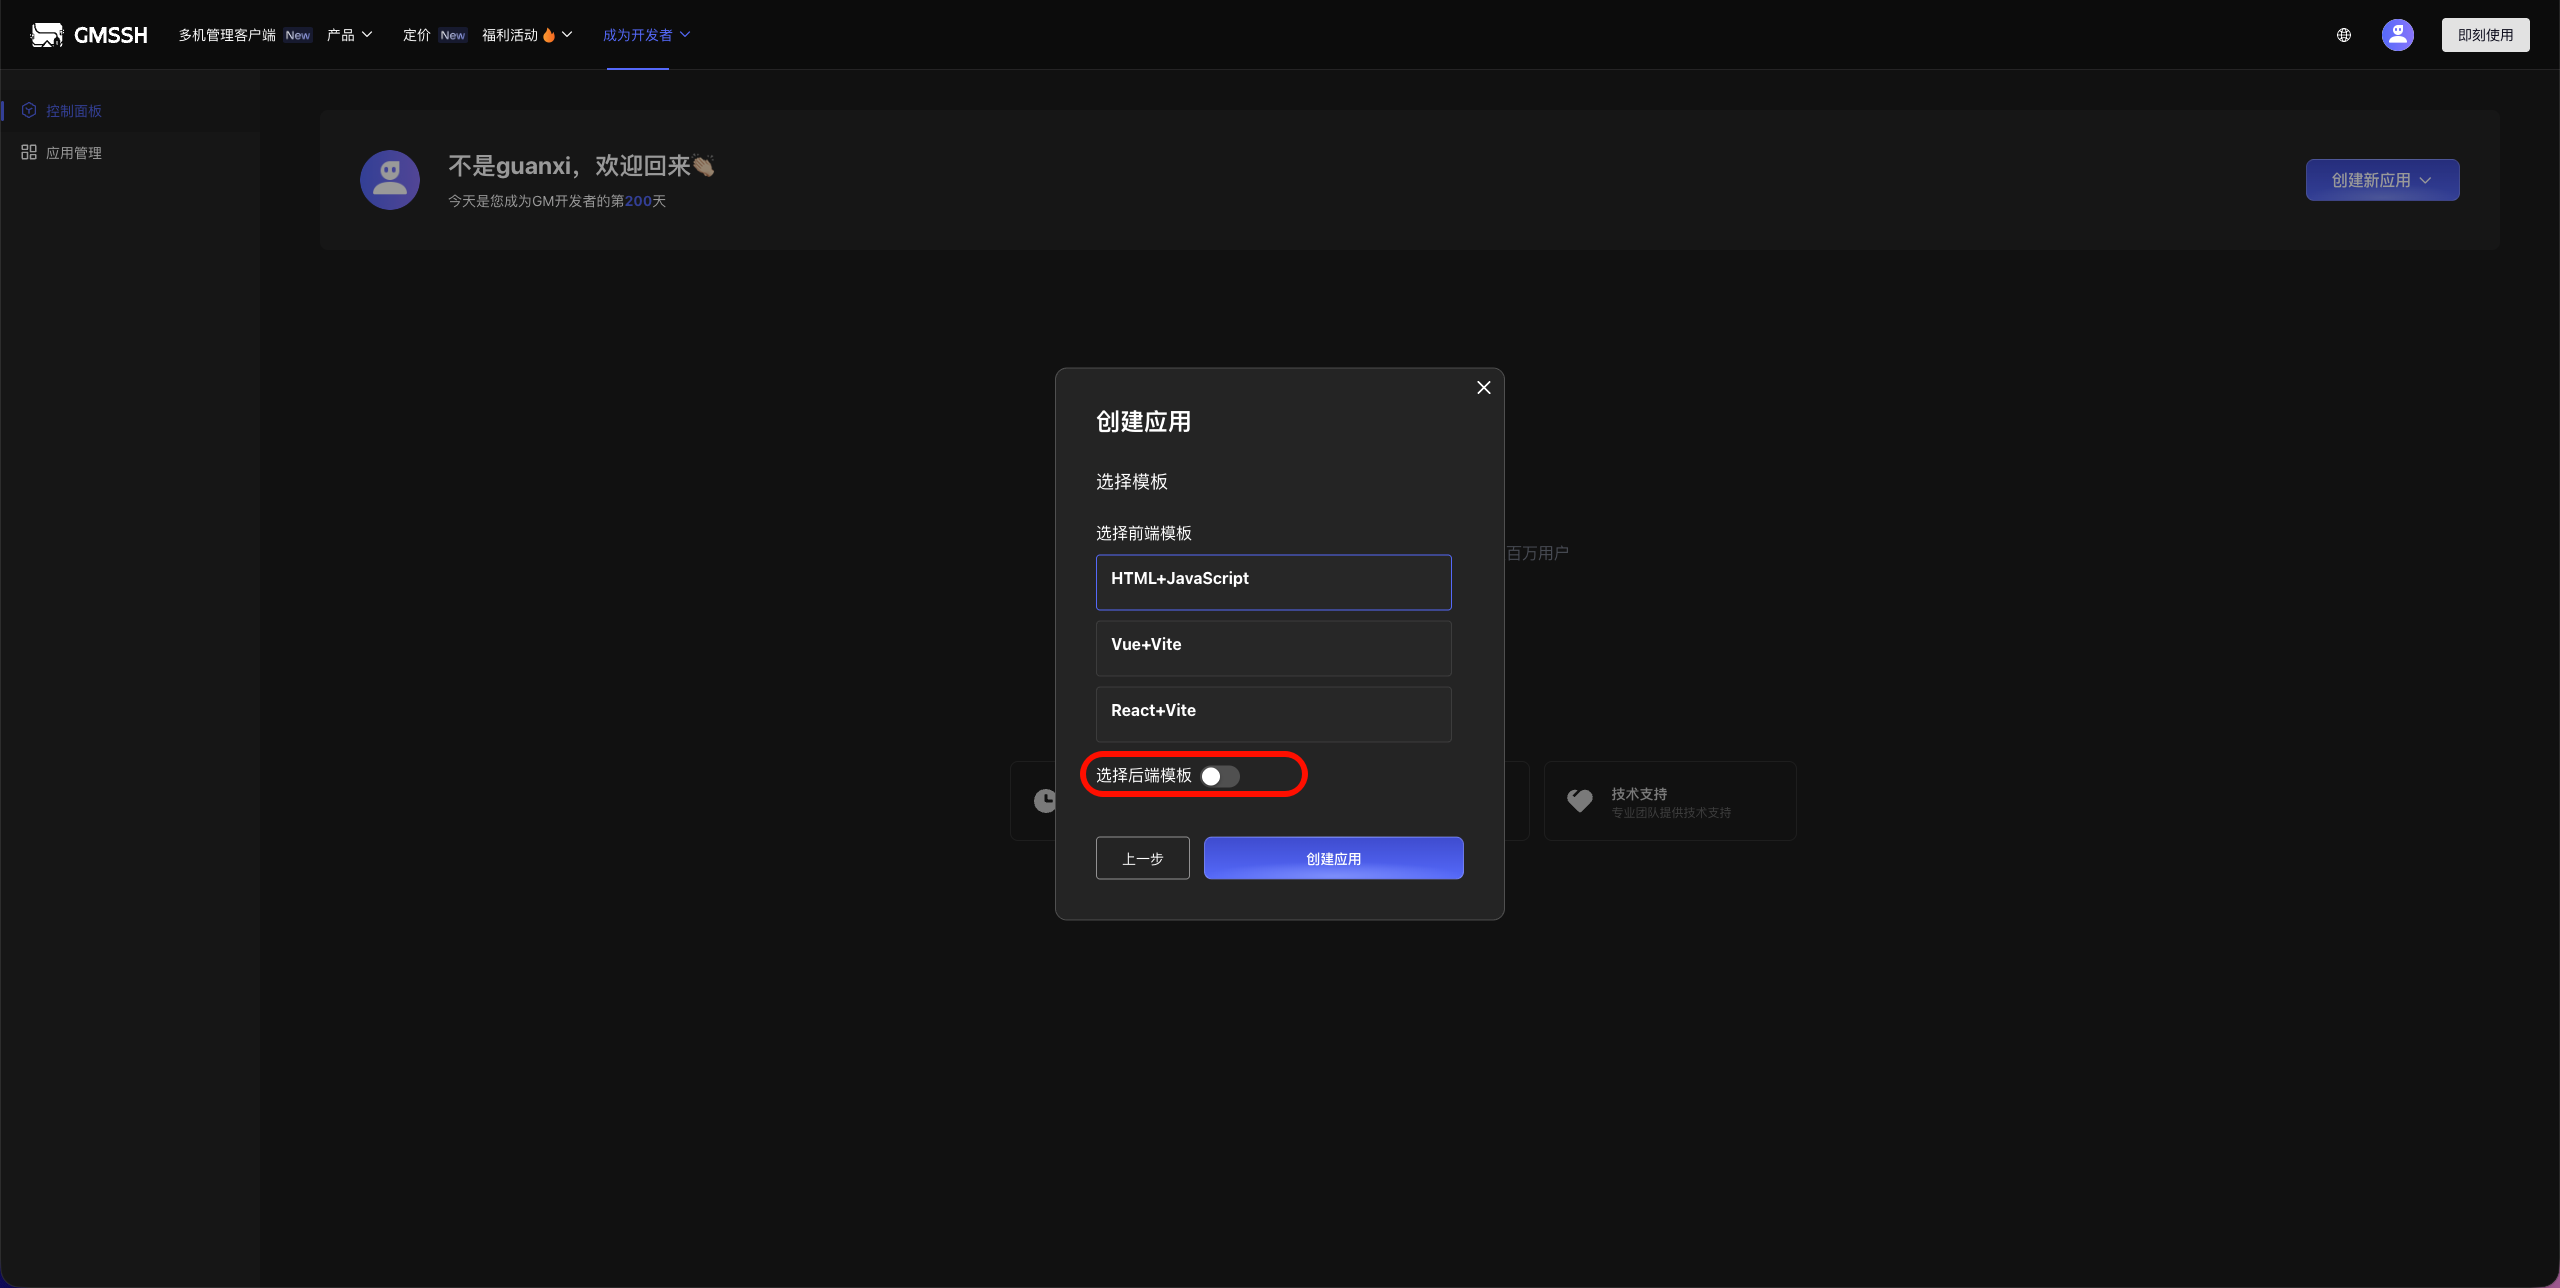The image size is (2560, 1288).
Task: Expand the 成为开发者 menu
Action: [x=645, y=35]
